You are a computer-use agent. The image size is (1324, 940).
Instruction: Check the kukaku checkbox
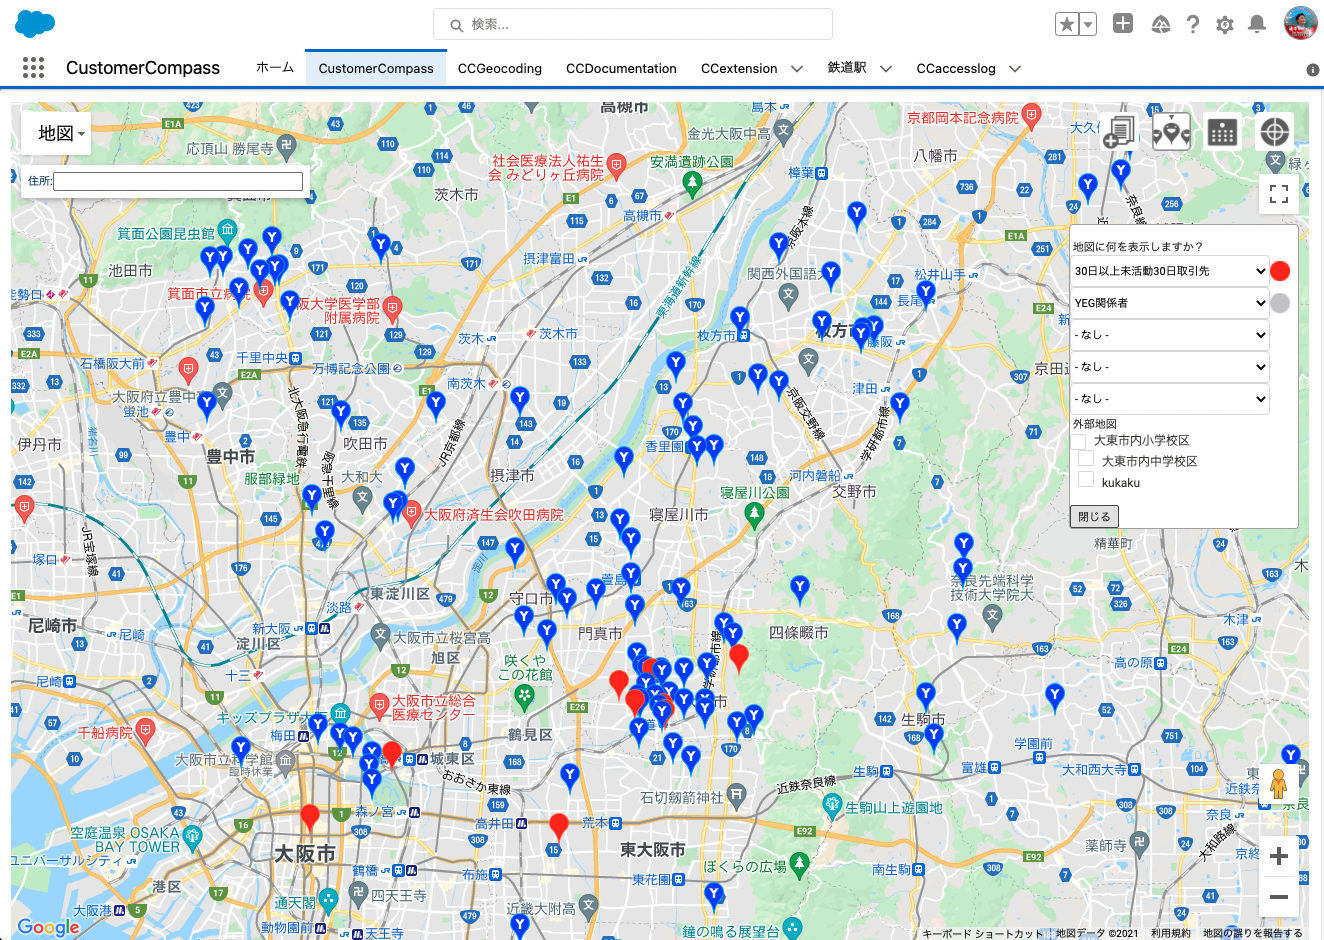point(1086,479)
